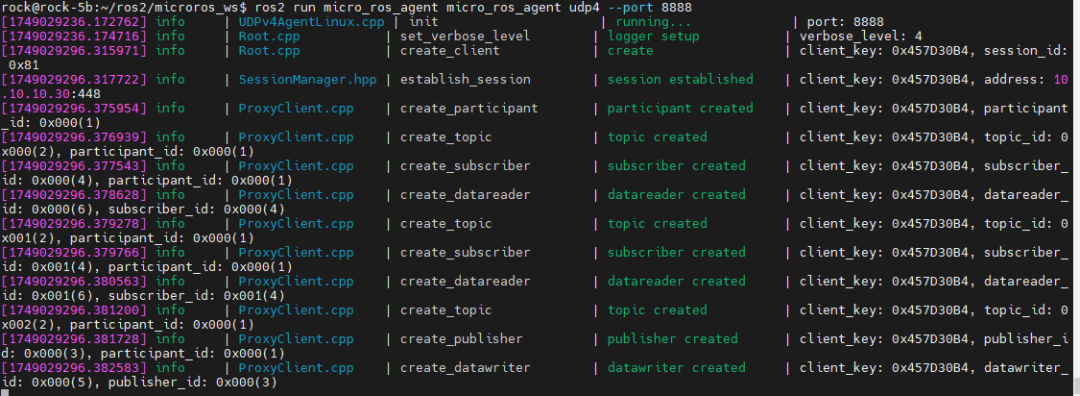The image size is (1080, 396).
Task: Click the establish_session function name
Action: (465, 79)
